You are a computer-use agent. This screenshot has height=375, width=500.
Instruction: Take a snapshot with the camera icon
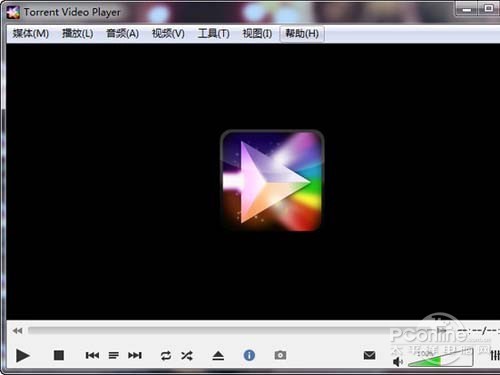click(280, 355)
